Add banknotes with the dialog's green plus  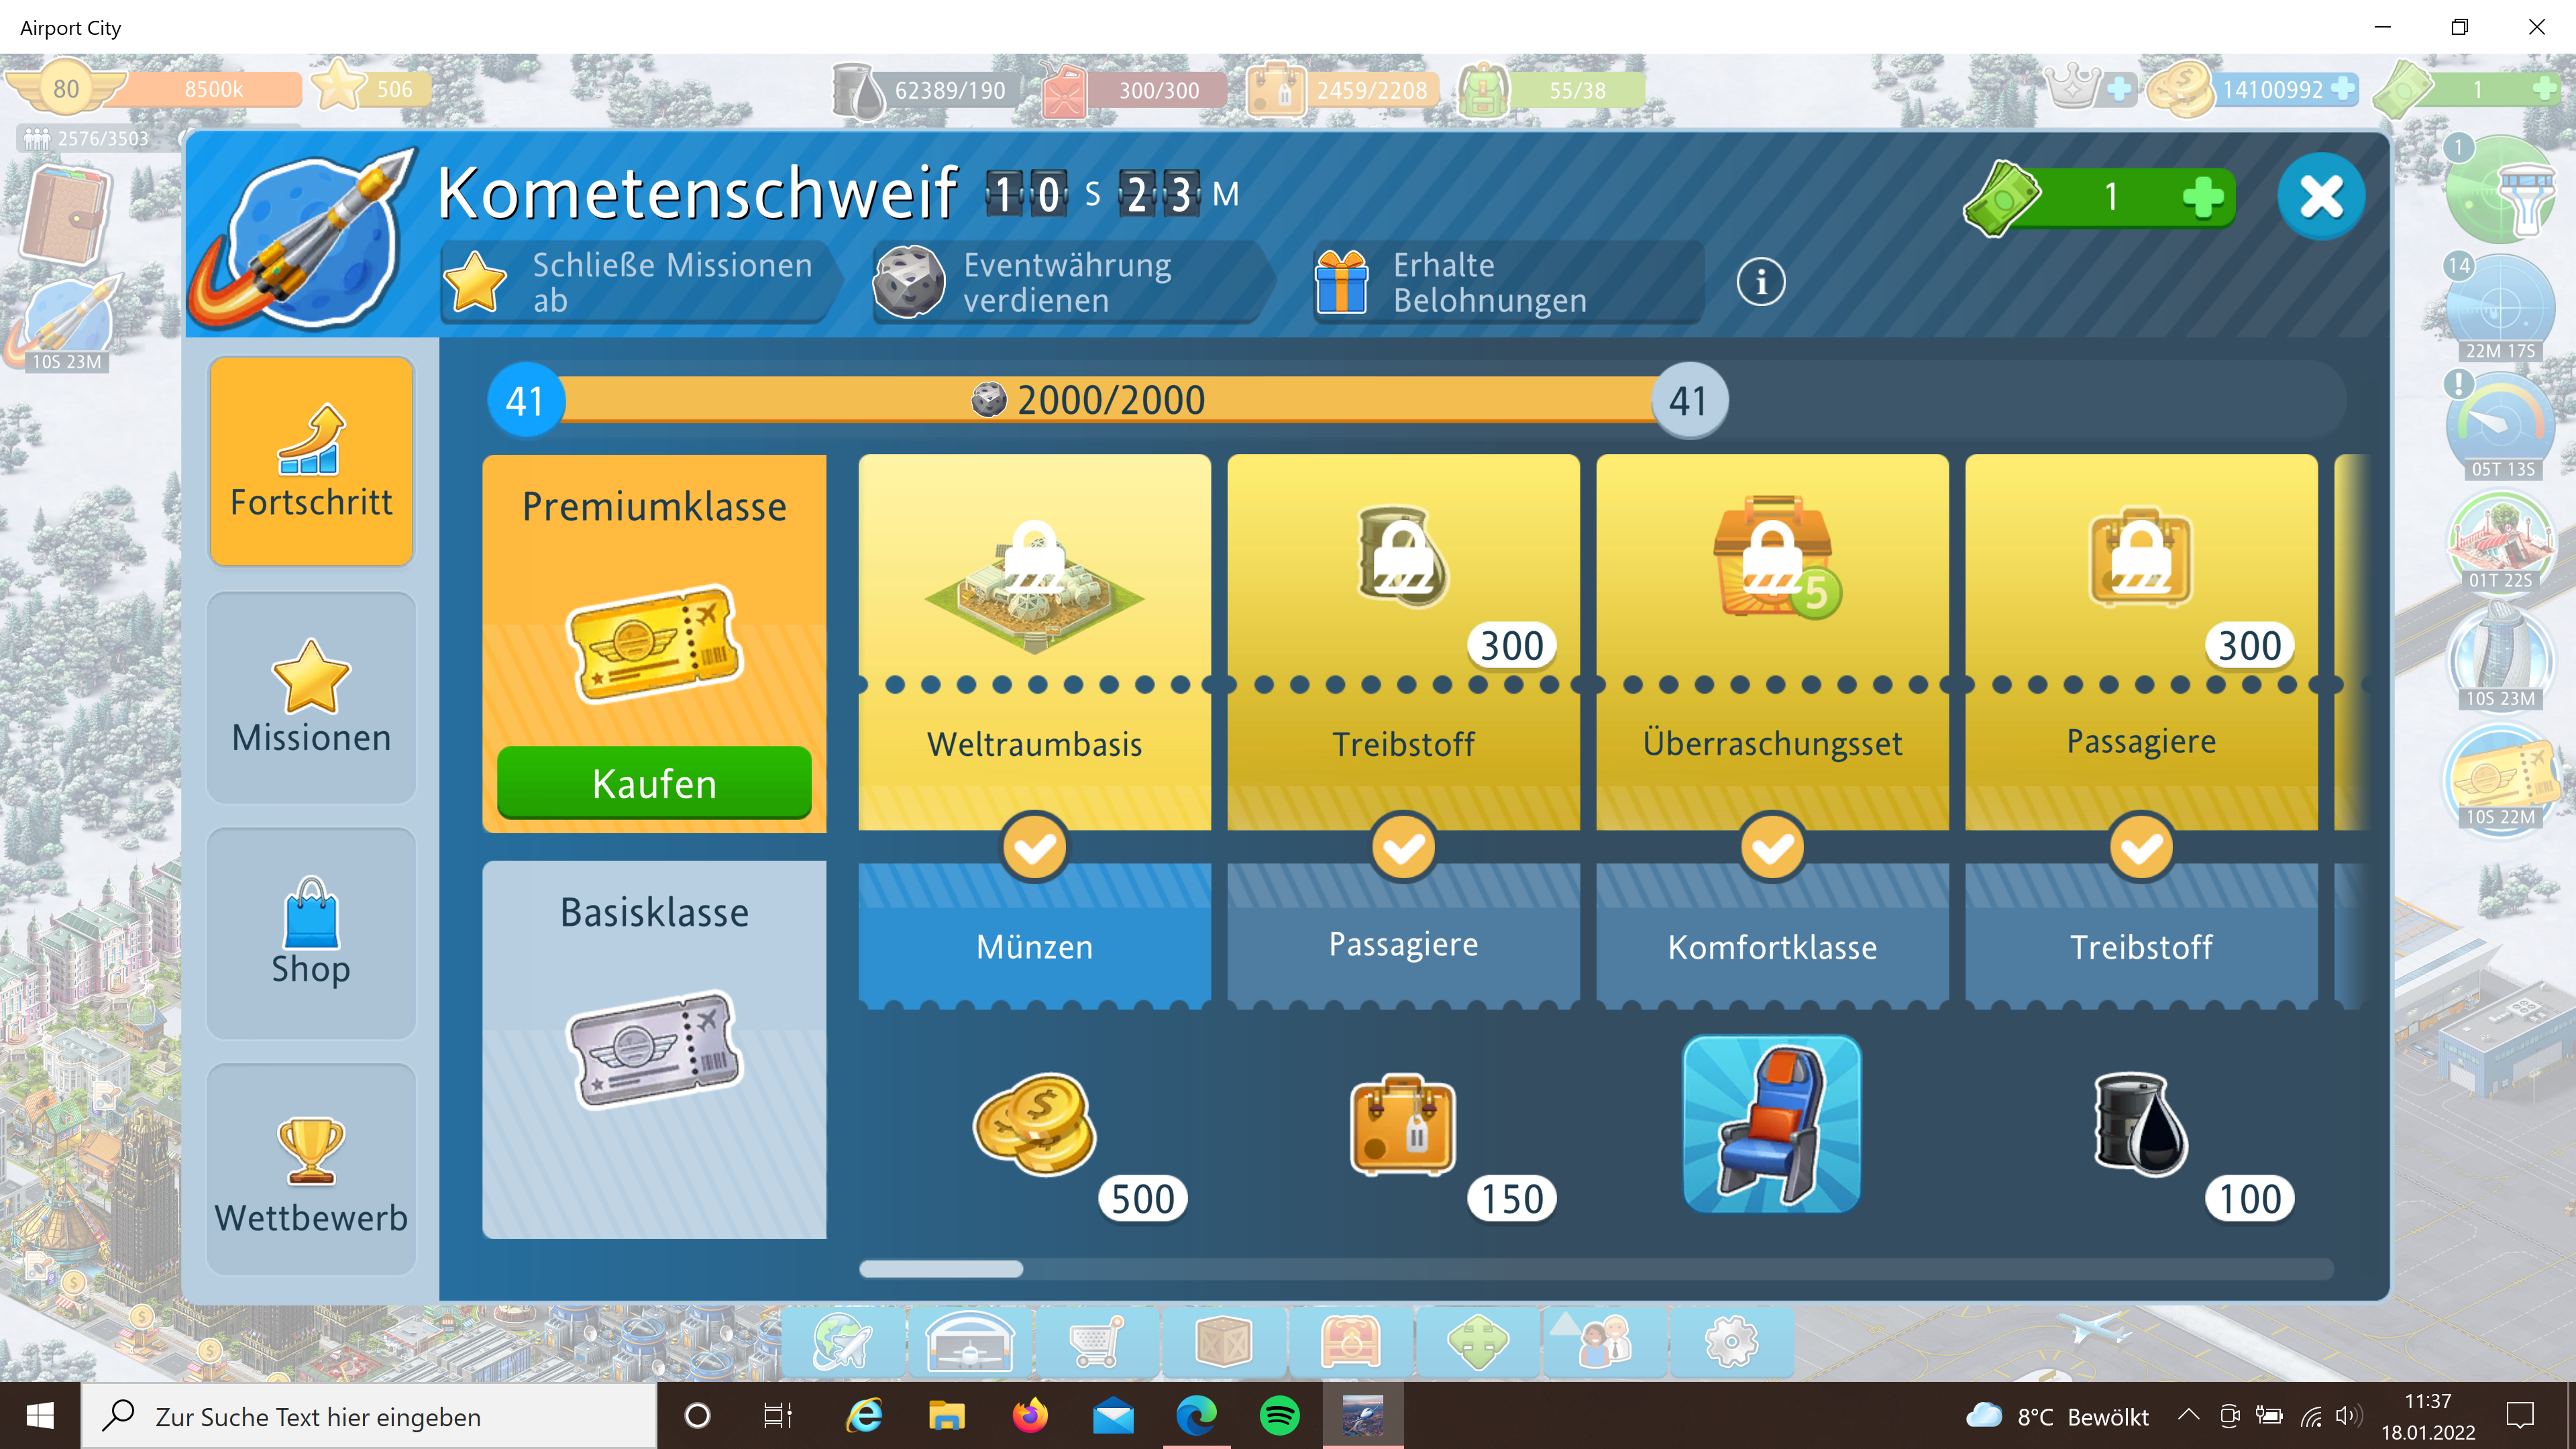[2202, 197]
